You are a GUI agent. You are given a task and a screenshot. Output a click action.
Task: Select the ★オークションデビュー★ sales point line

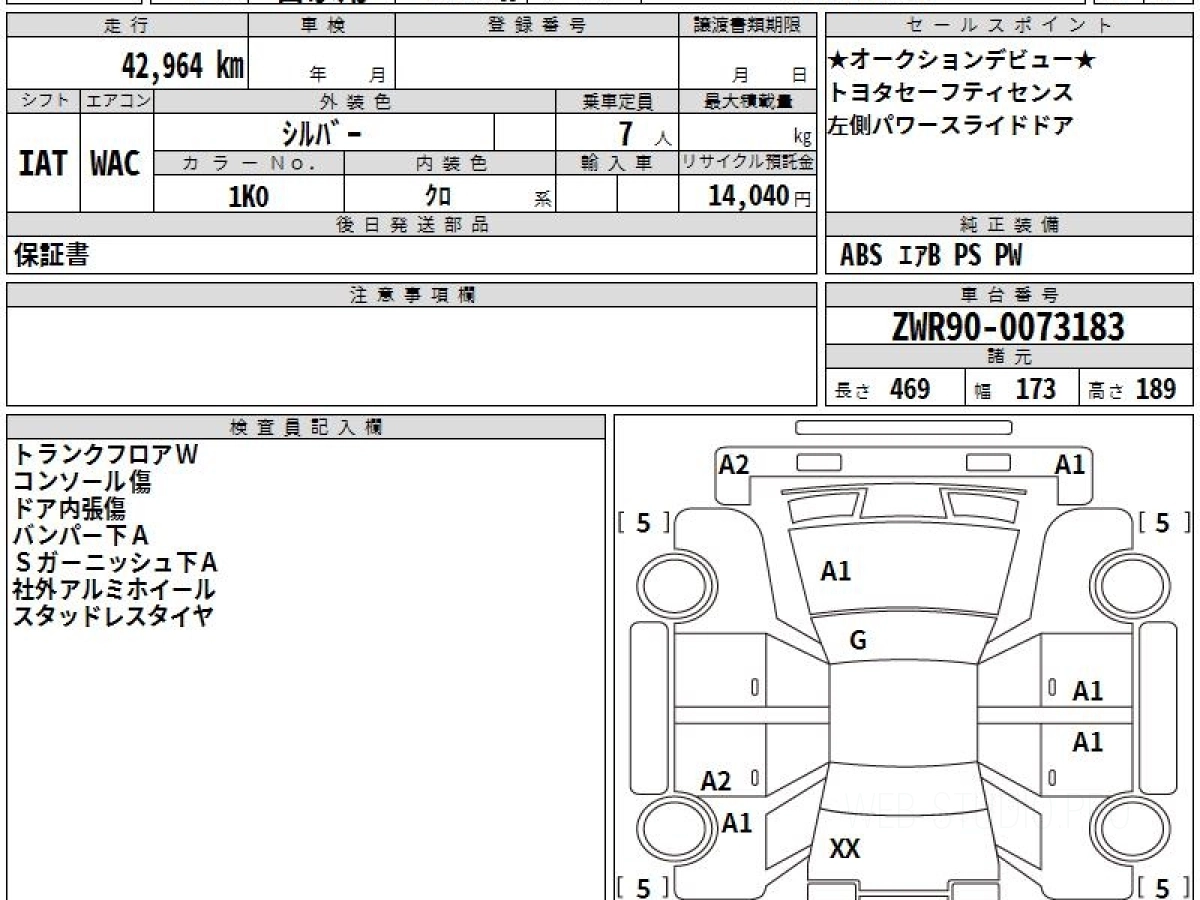pyautogui.click(x=962, y=61)
